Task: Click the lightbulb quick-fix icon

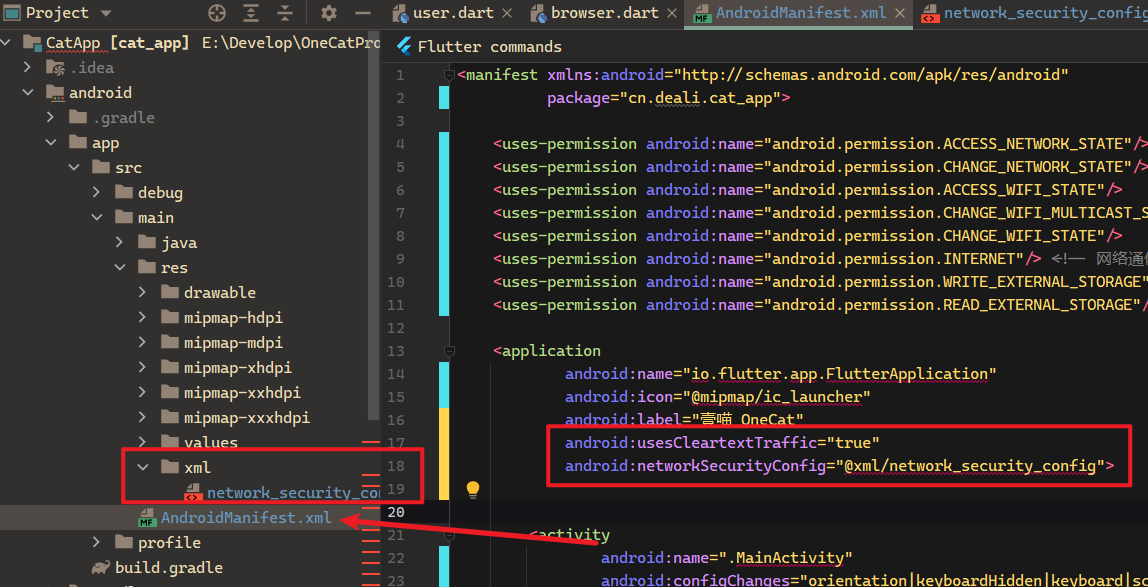Action: [x=473, y=489]
